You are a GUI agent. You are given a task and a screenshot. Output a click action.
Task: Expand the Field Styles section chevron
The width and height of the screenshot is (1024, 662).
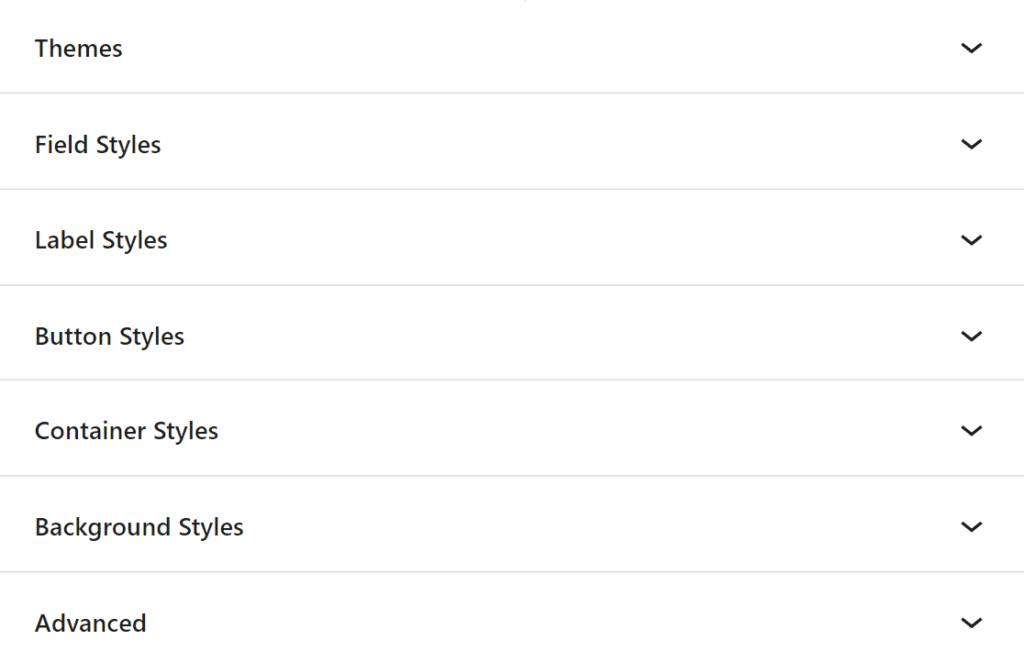[x=971, y=144]
